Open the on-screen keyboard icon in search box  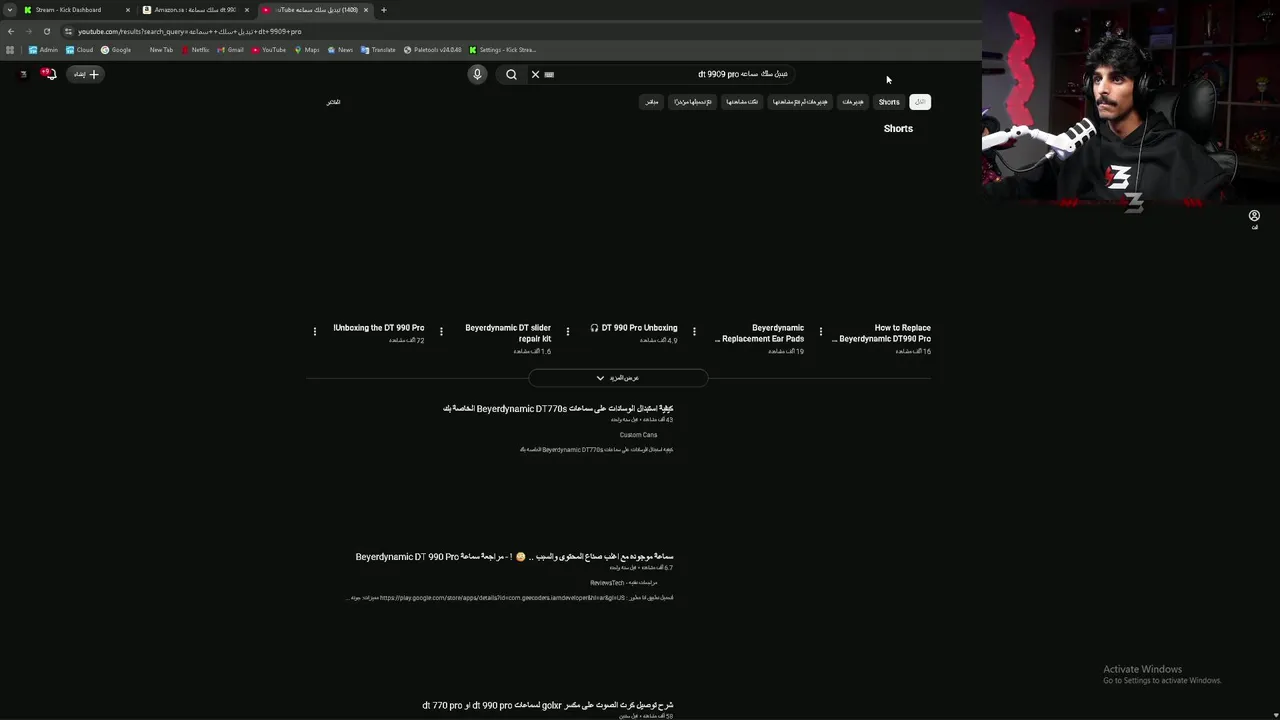click(549, 74)
